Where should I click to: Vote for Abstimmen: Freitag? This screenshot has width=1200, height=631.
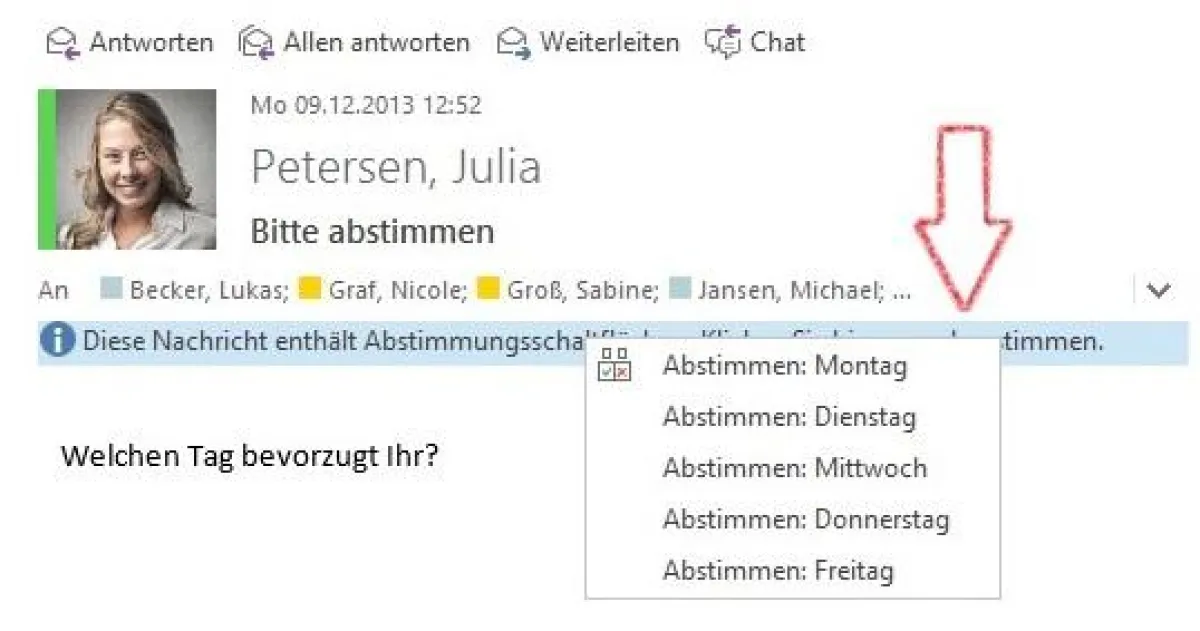[779, 570]
